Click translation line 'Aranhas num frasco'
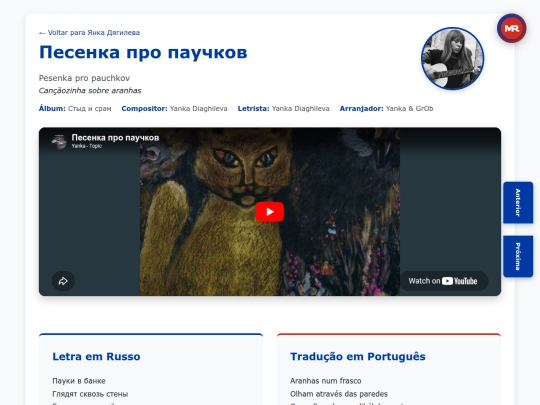The width and height of the screenshot is (540, 405). pos(326,381)
